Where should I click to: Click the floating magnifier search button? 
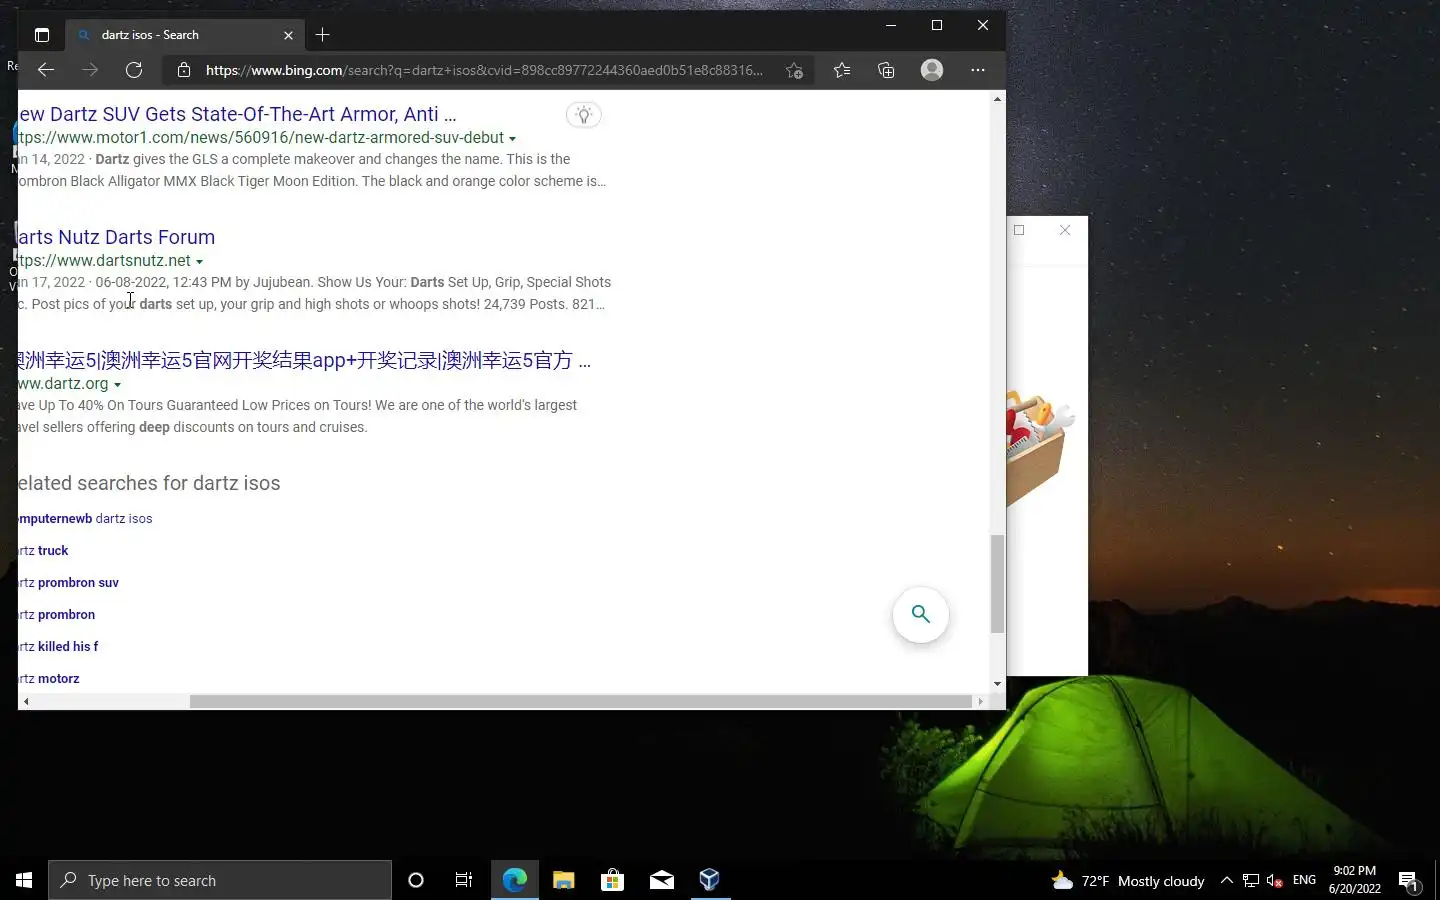tap(920, 614)
